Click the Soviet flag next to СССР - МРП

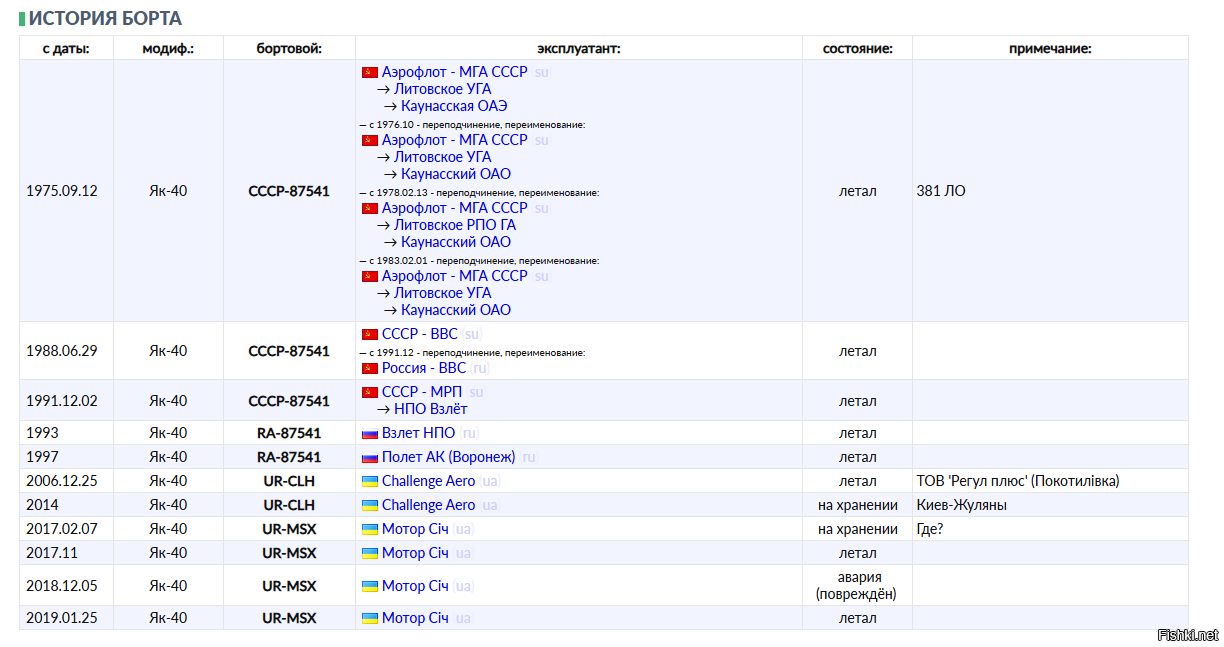point(369,392)
